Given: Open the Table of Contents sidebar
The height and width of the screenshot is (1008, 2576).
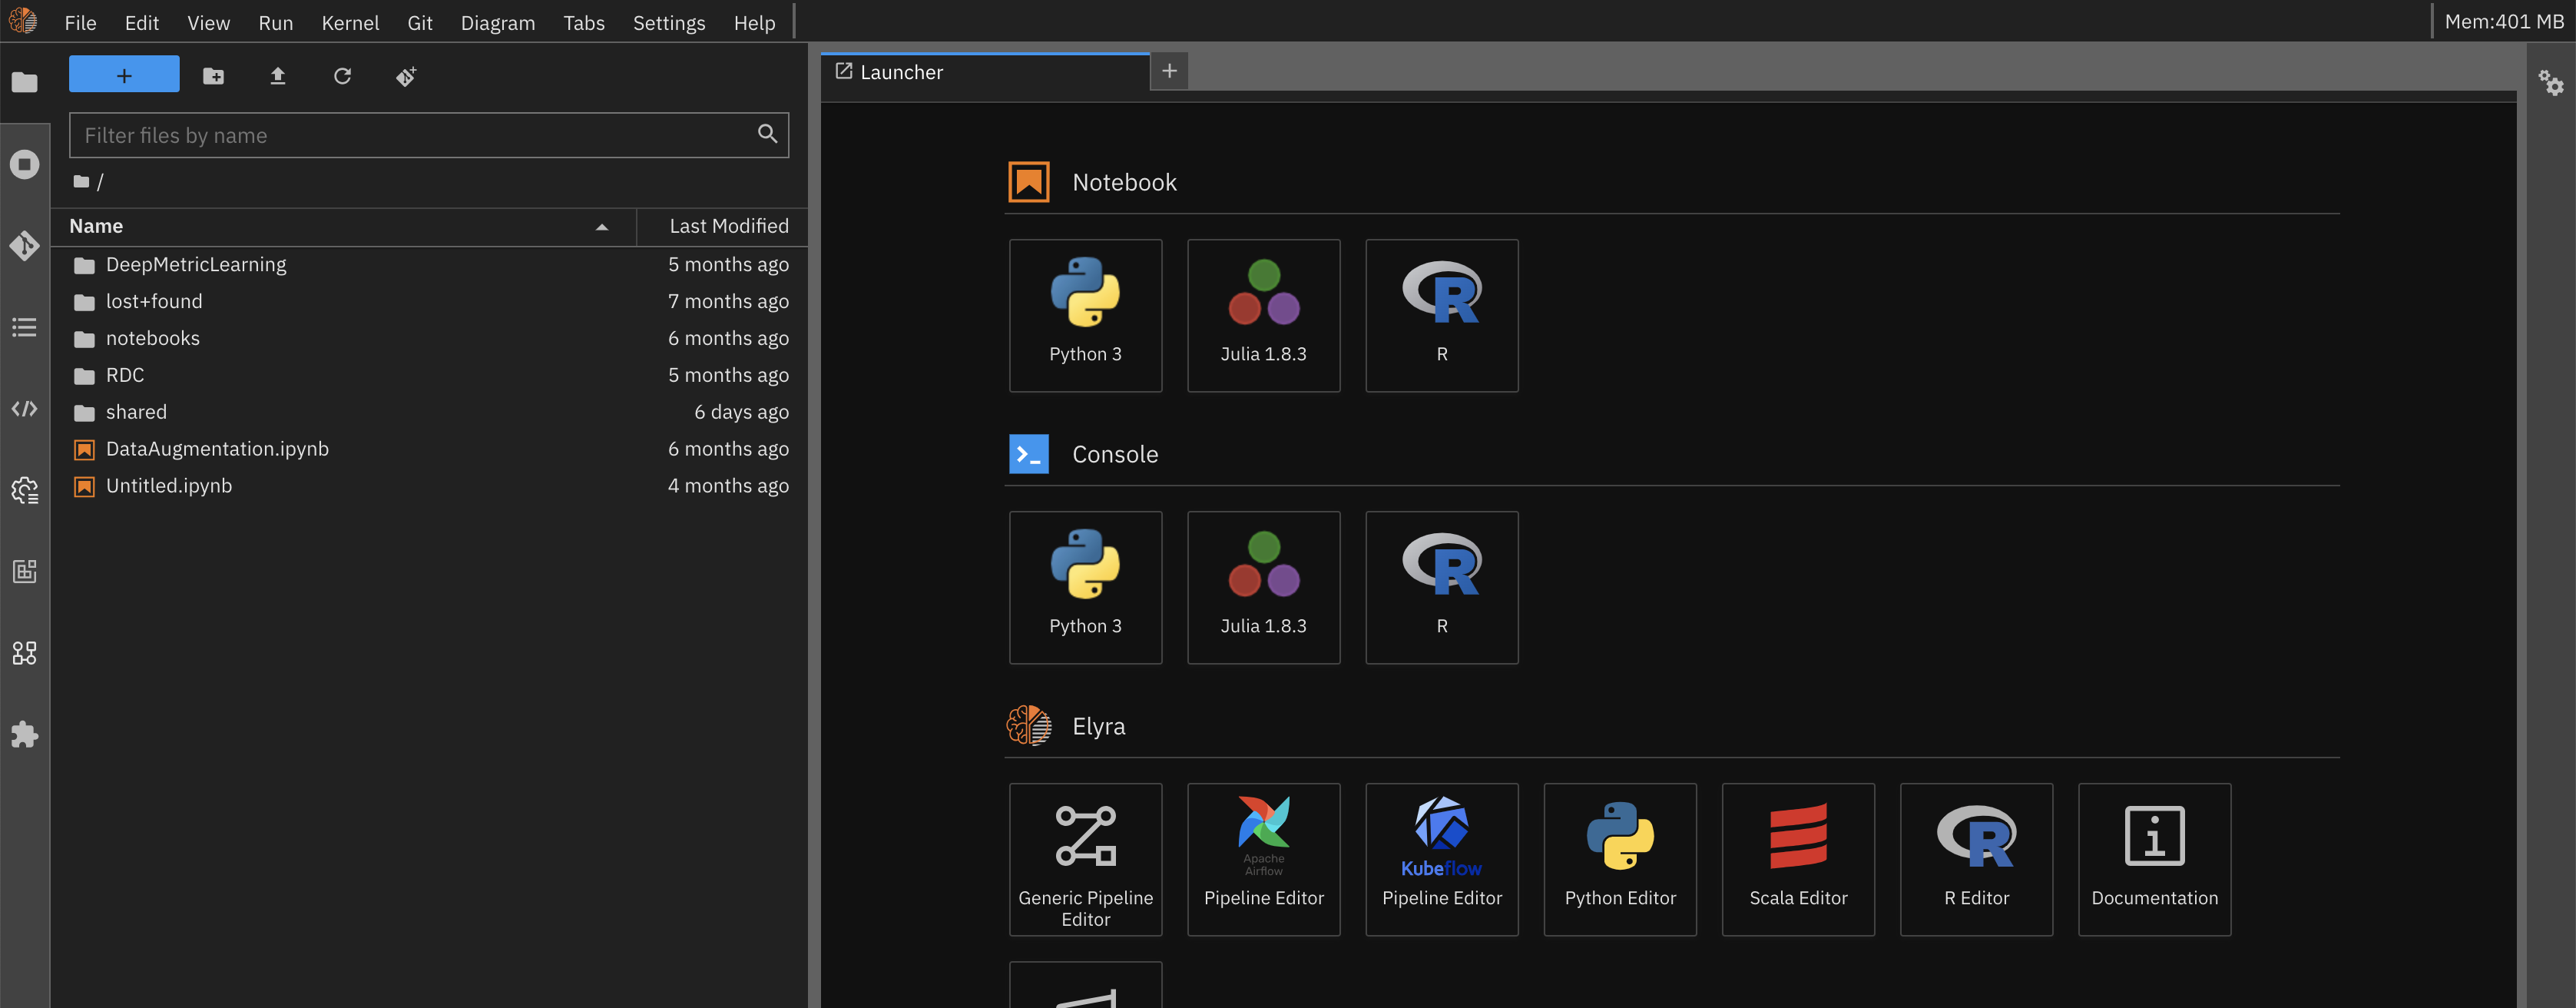Looking at the screenshot, I should 25,327.
